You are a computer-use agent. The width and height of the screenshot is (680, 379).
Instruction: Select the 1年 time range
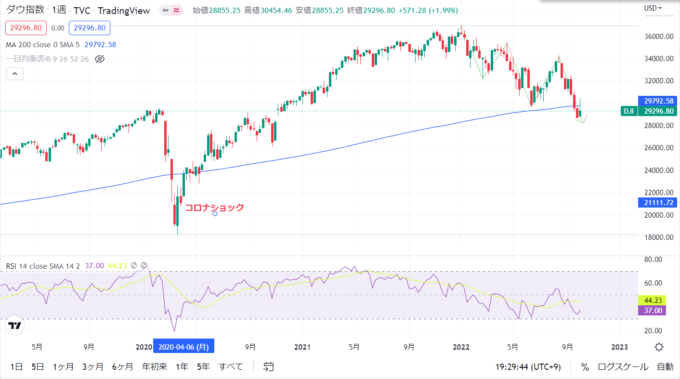[182, 367]
